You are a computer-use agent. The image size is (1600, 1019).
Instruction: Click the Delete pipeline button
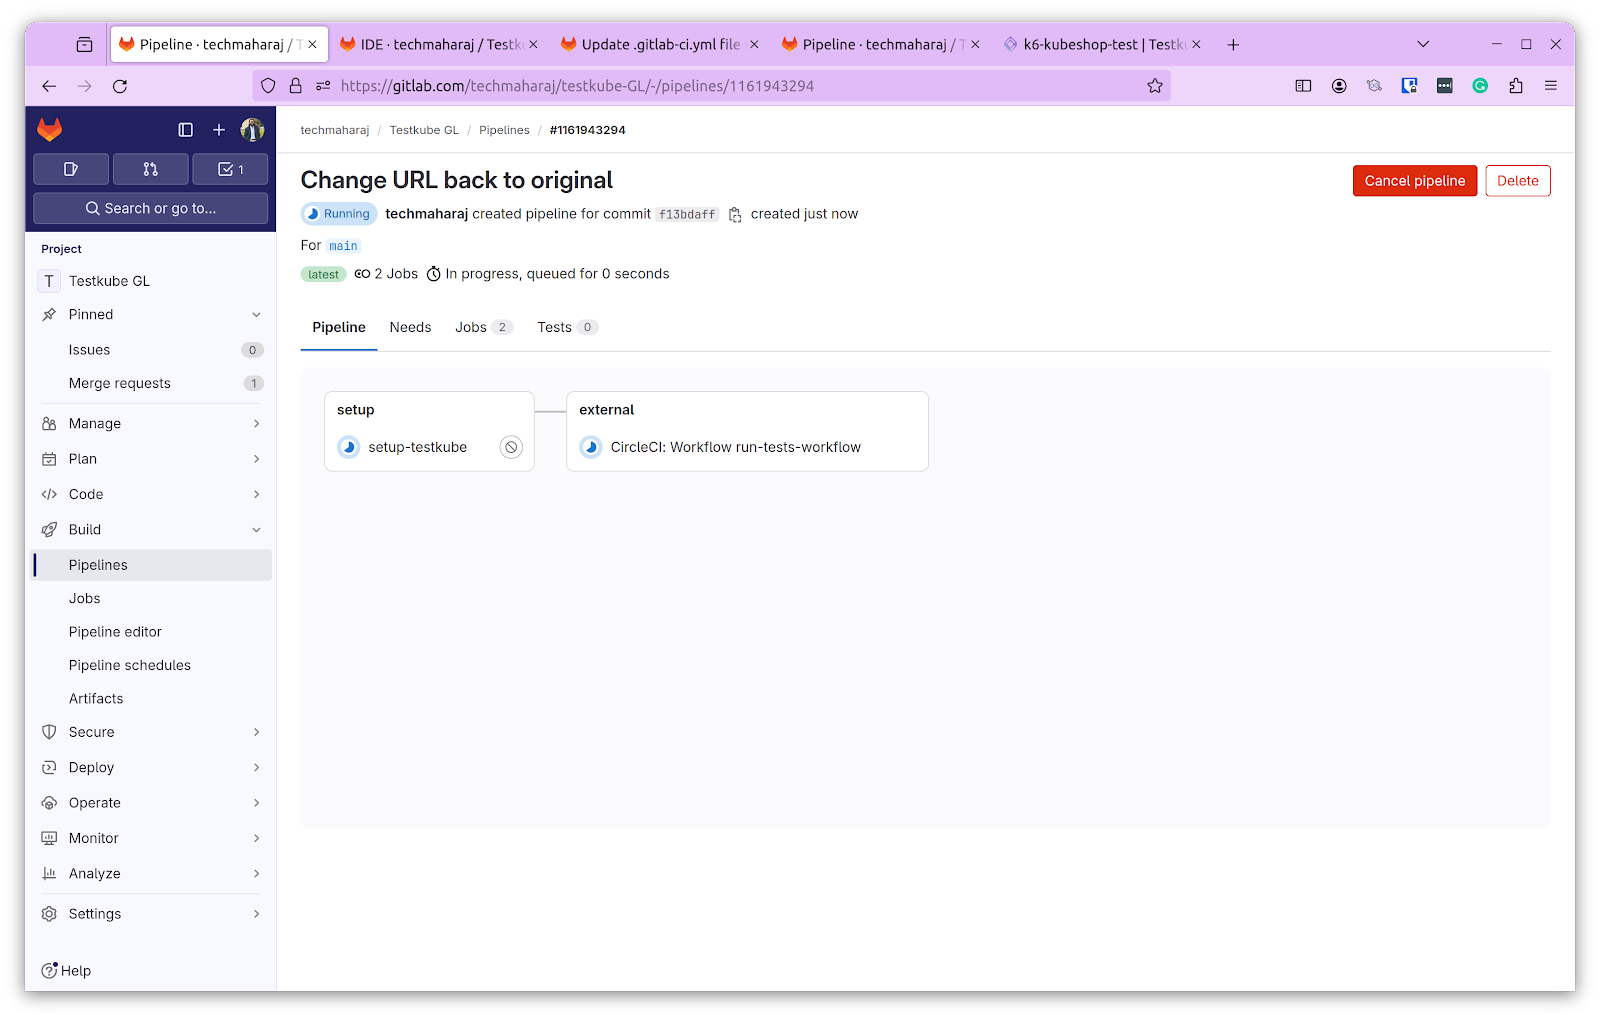[1518, 181]
